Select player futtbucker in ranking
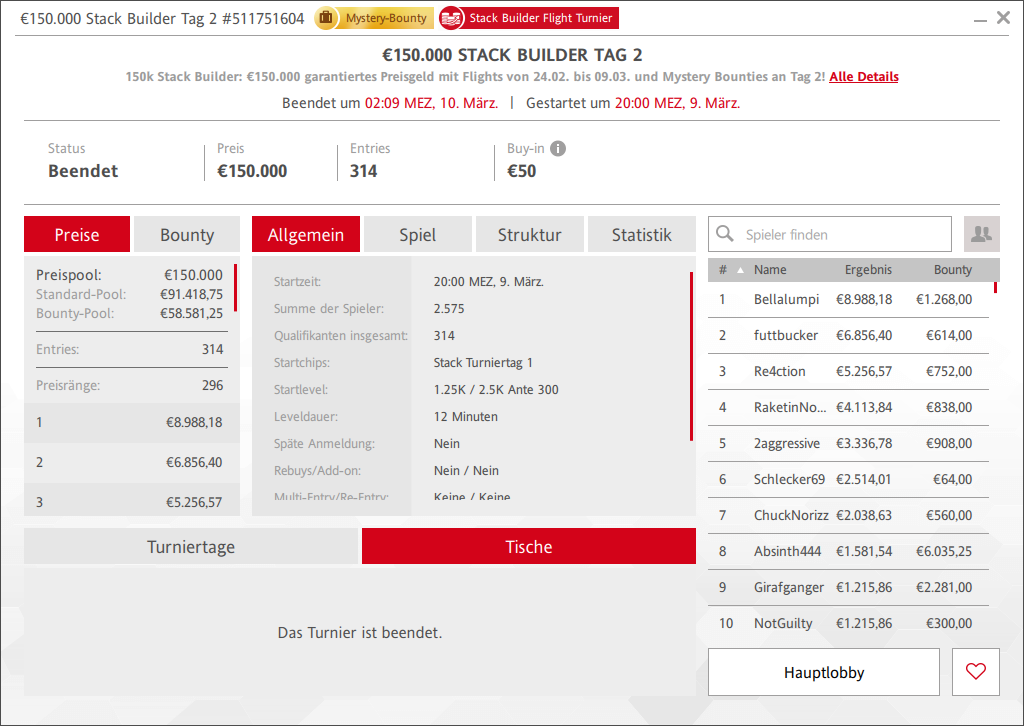 [848, 336]
